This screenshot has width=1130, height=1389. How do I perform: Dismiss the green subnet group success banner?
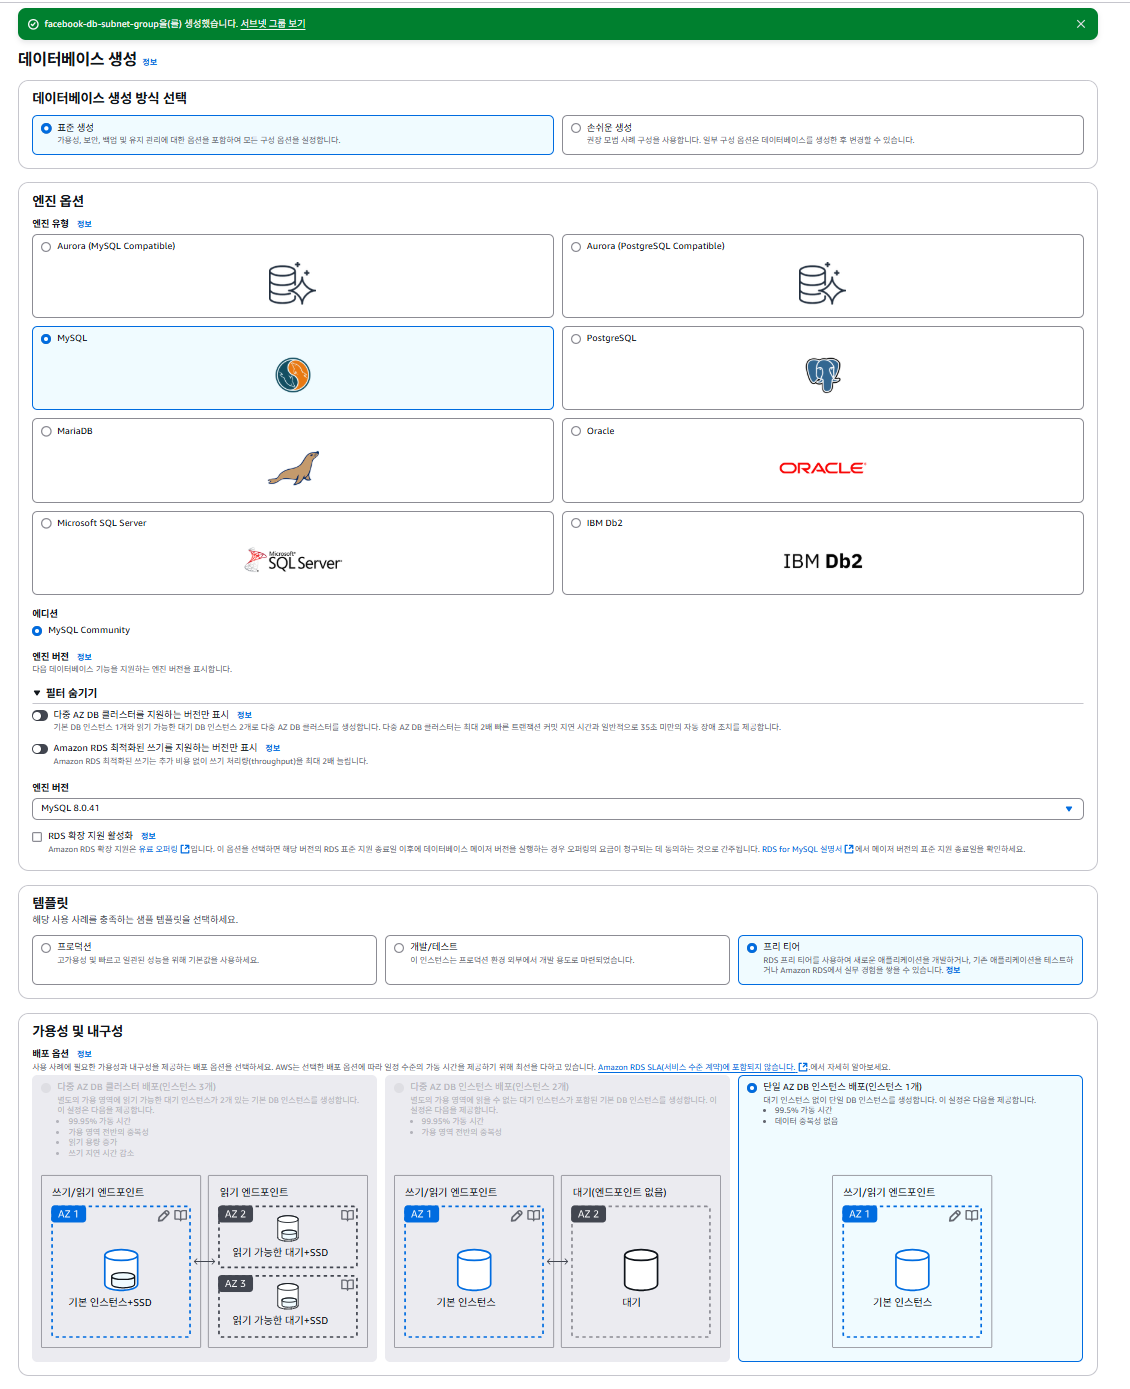(1080, 24)
